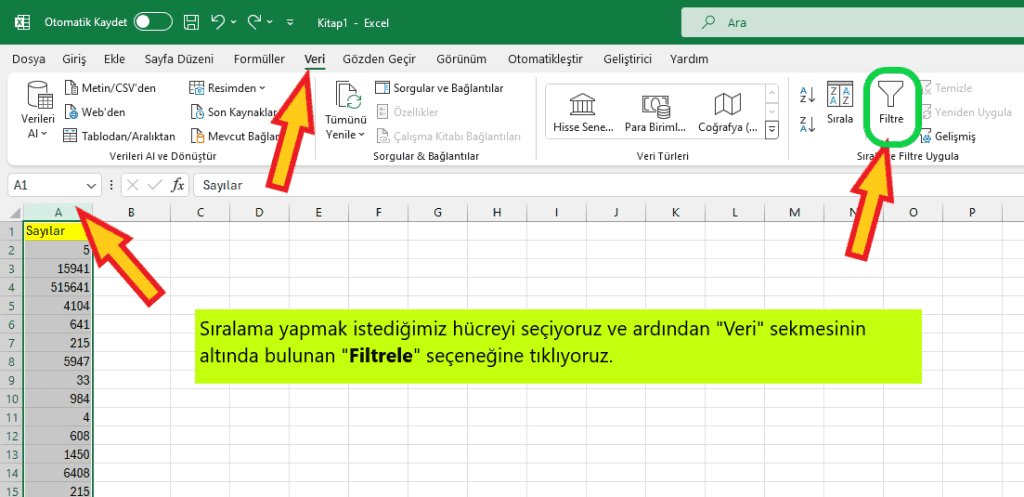Expand the Name Box dropdown arrow
Screen dimensions: 1024x497
coord(92,185)
